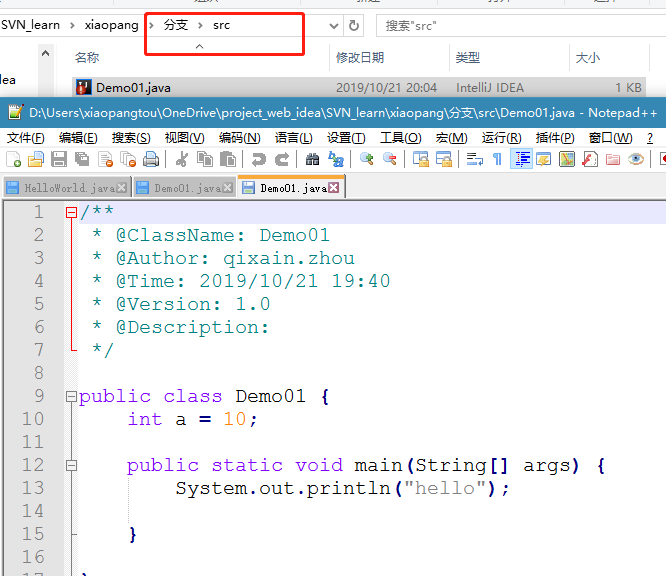Open the 语言(L) menu

pyautogui.click(x=293, y=138)
